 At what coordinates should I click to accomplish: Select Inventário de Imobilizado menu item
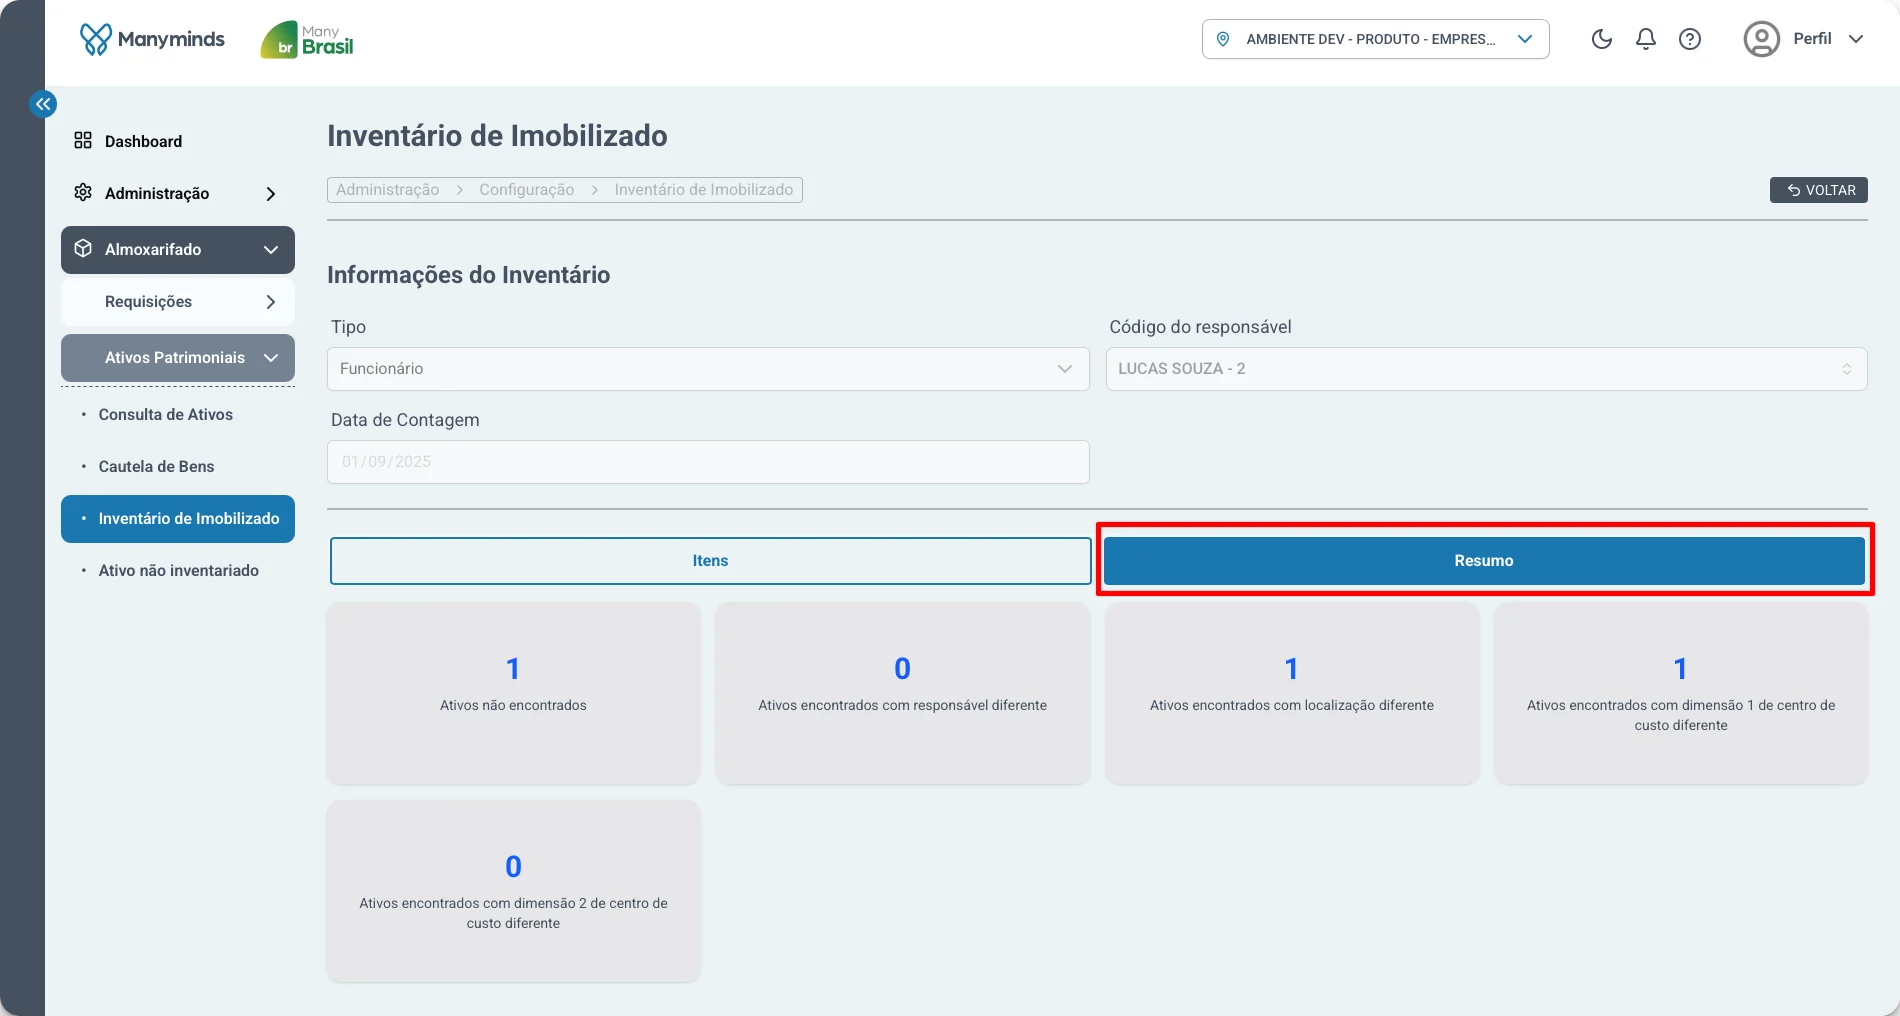click(x=178, y=519)
